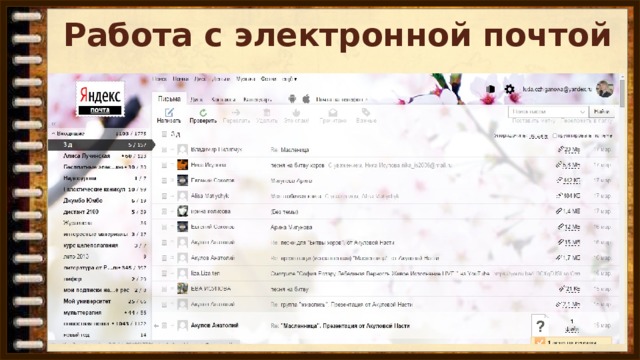Open the лето 2013 folder
The image size is (640, 360).
click(x=76, y=257)
